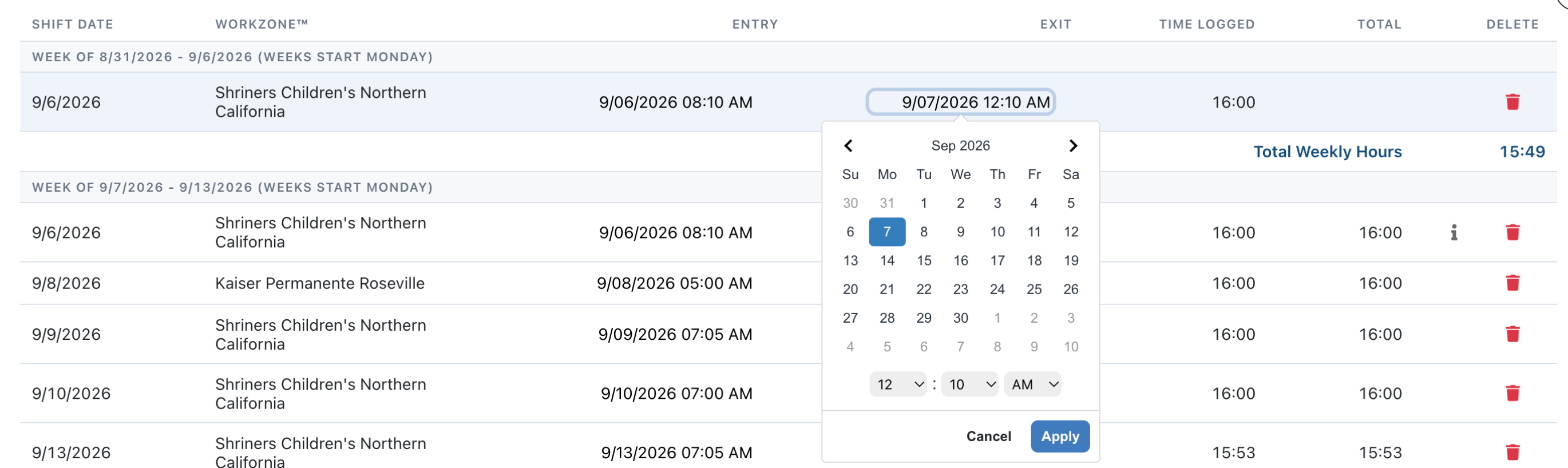Viewport: 1568px width, 468px height.
Task: Choose September 15 in the calendar
Action: (x=924, y=261)
